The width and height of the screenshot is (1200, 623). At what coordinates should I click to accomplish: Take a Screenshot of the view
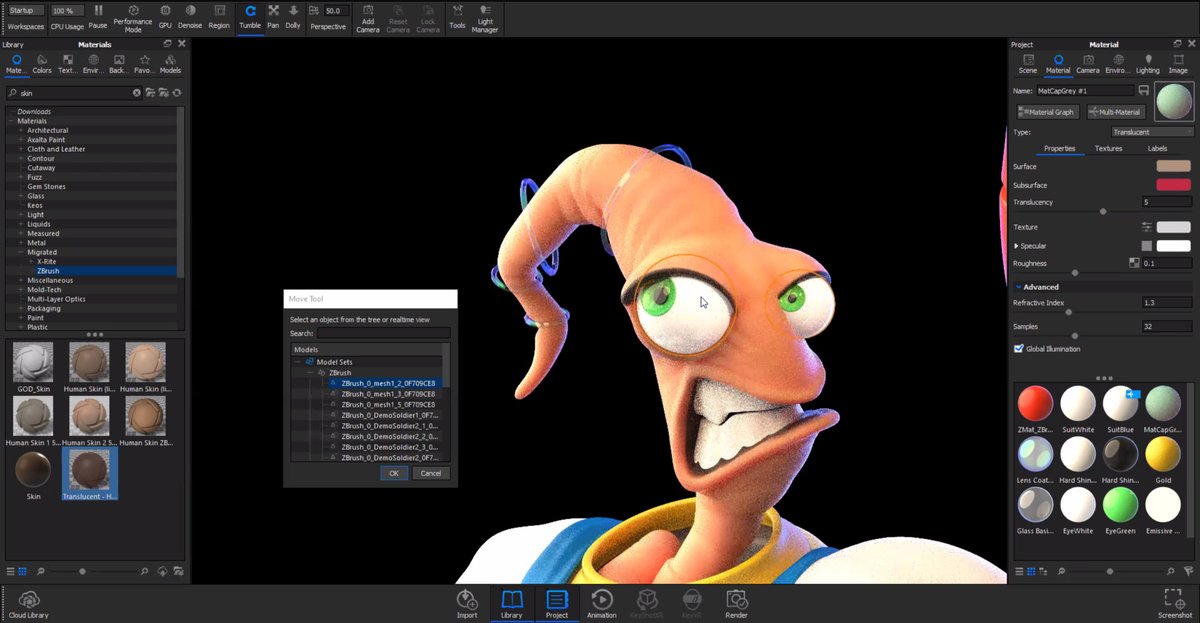[x=1175, y=603]
